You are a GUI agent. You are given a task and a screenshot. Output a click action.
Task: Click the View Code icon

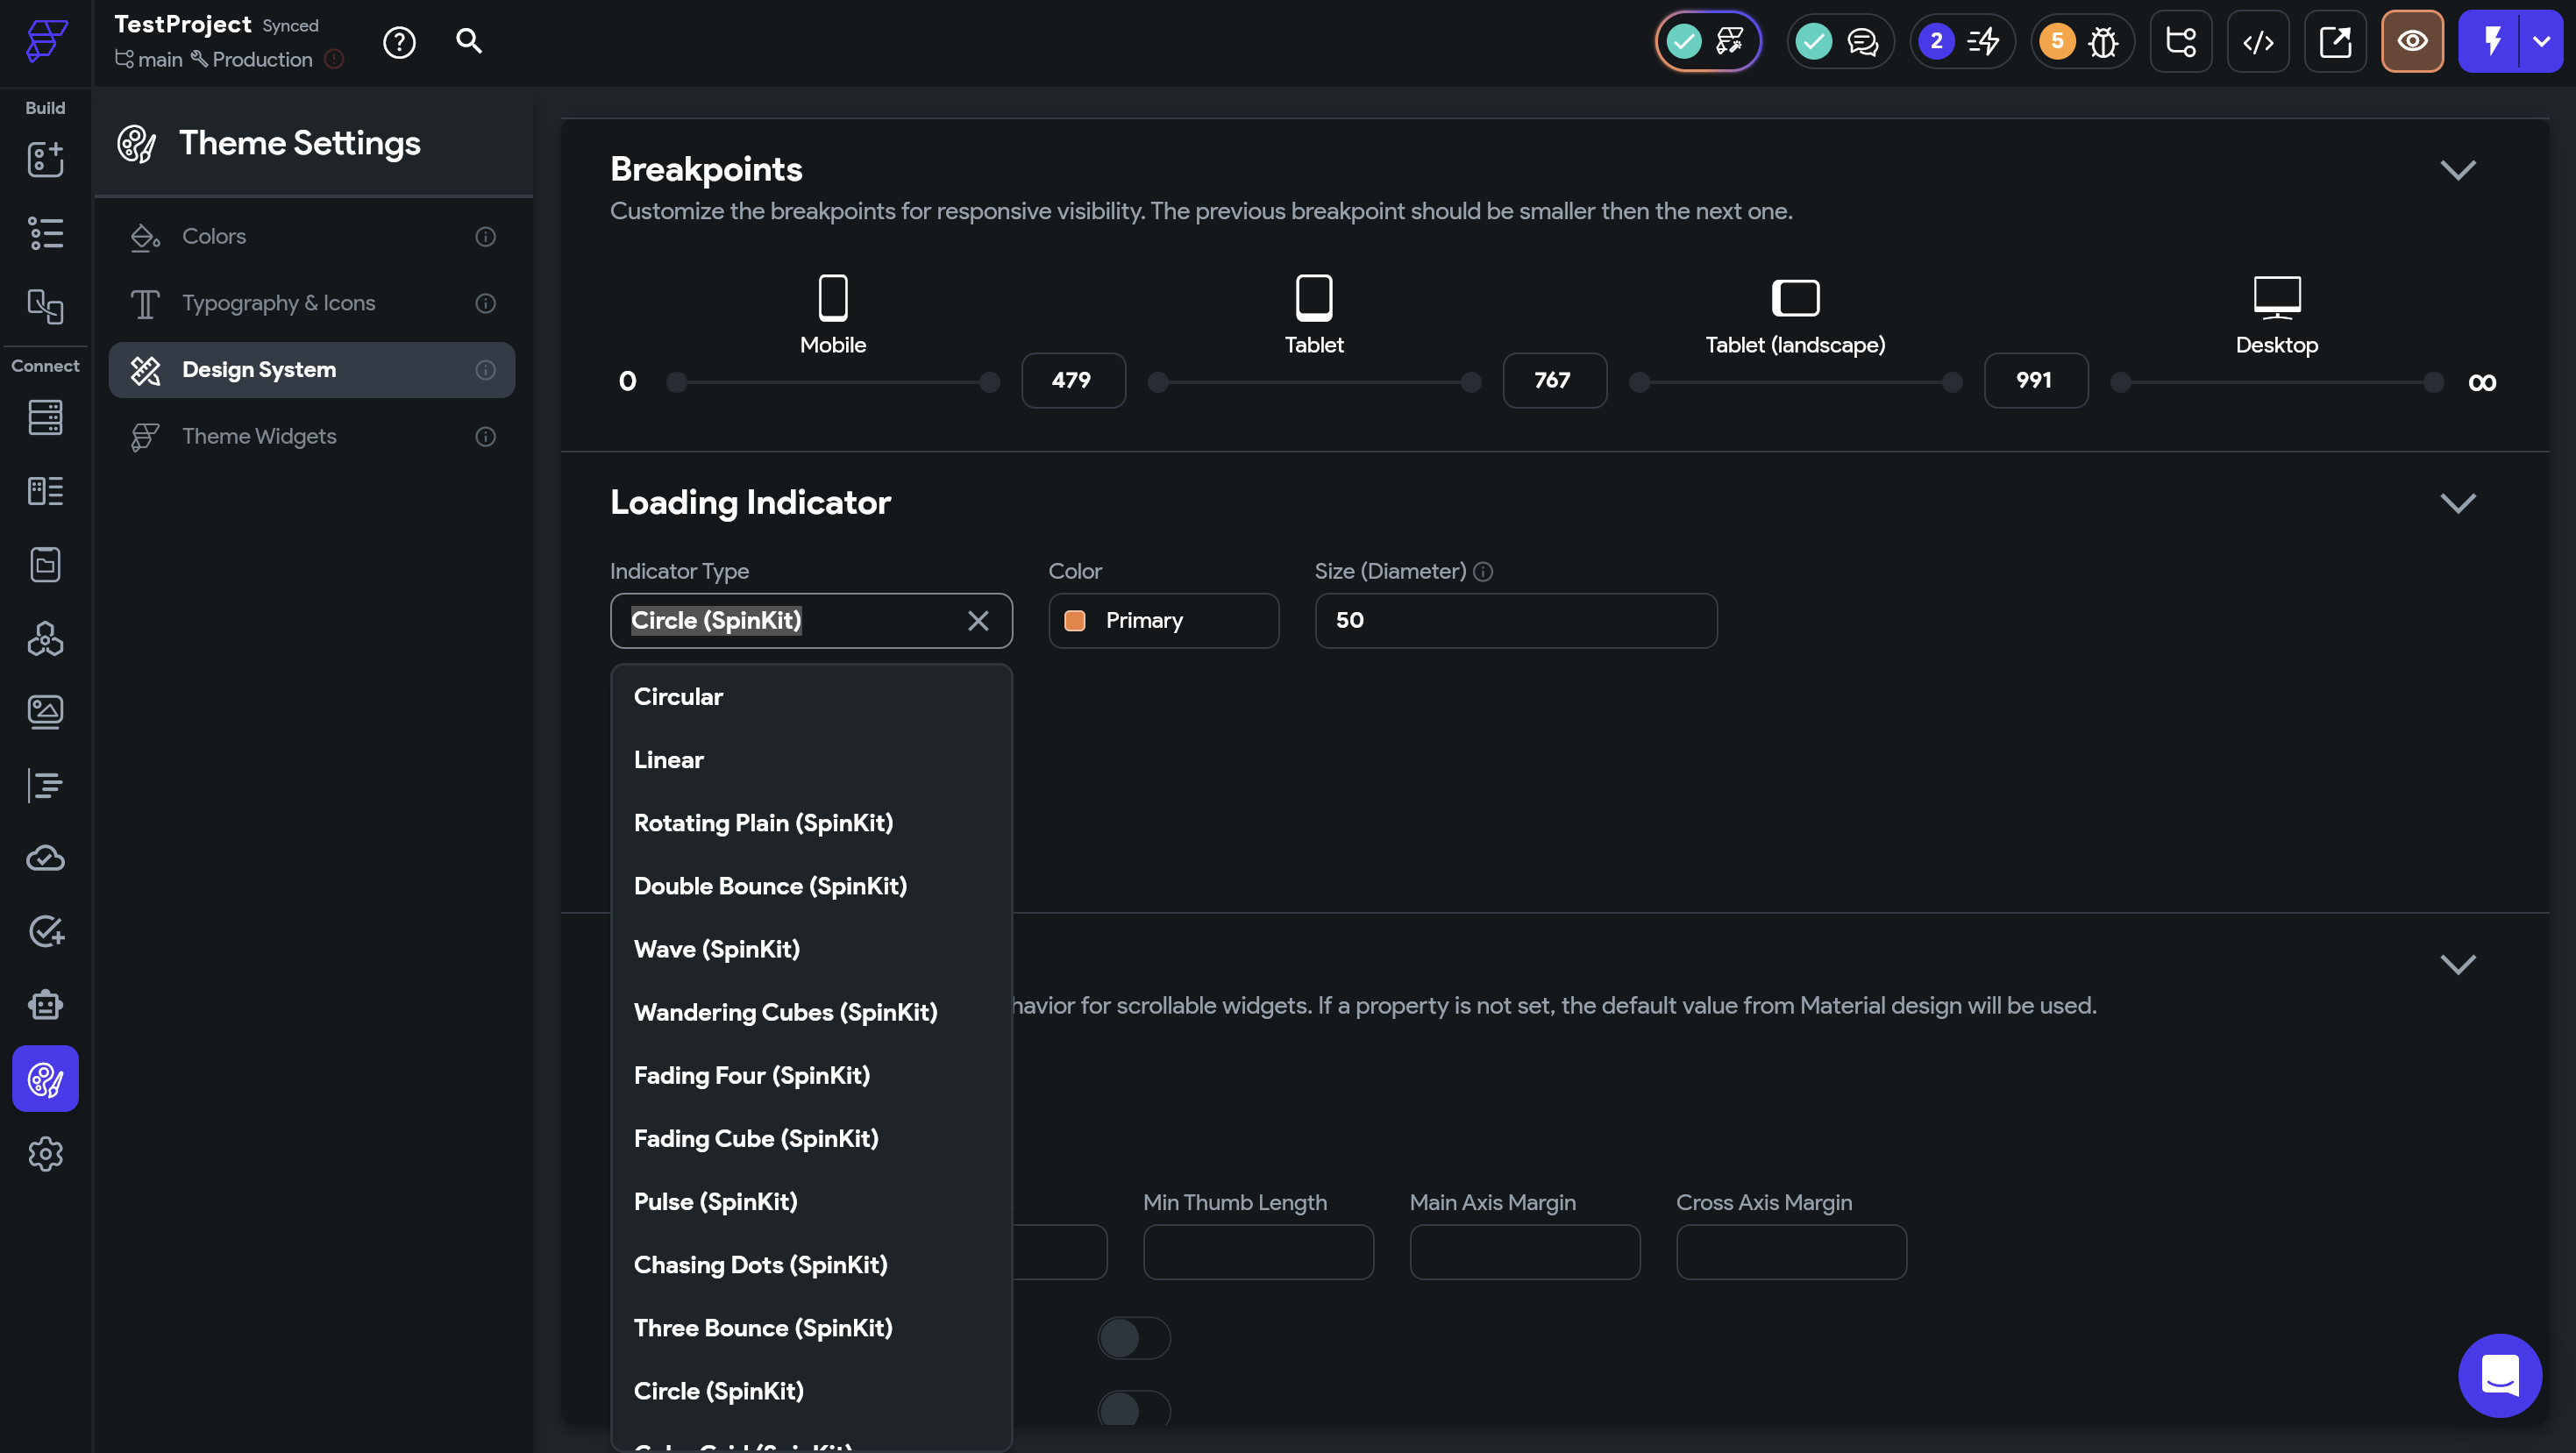[2258, 41]
